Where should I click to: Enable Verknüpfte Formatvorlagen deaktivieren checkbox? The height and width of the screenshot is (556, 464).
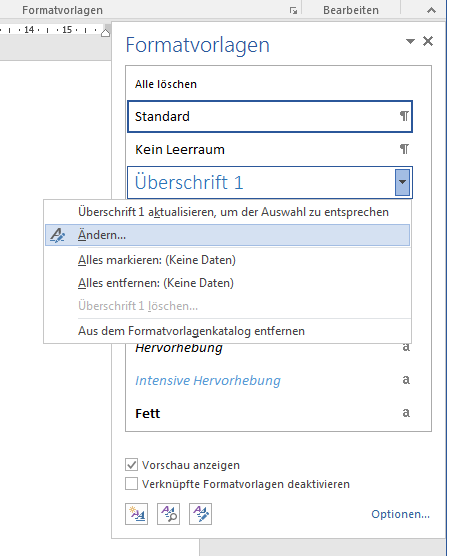[x=132, y=484]
